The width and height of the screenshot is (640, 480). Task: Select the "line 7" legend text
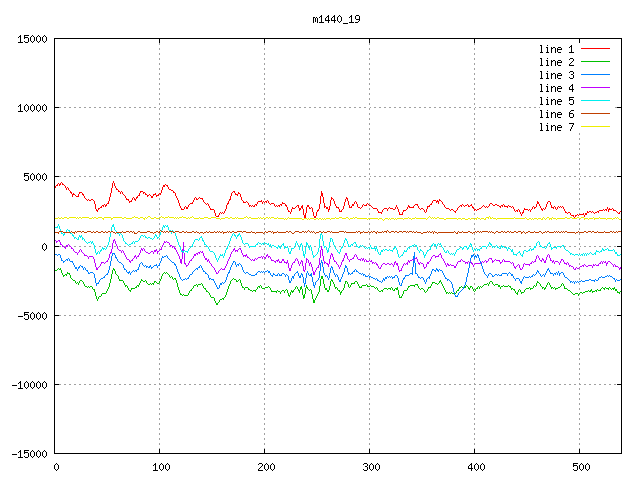pyautogui.click(x=557, y=127)
